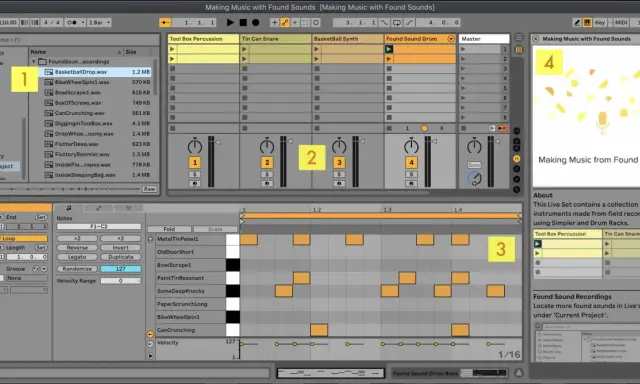The image size is (640, 384).
Task: Toggle track 1 activator button
Action: coord(195,162)
